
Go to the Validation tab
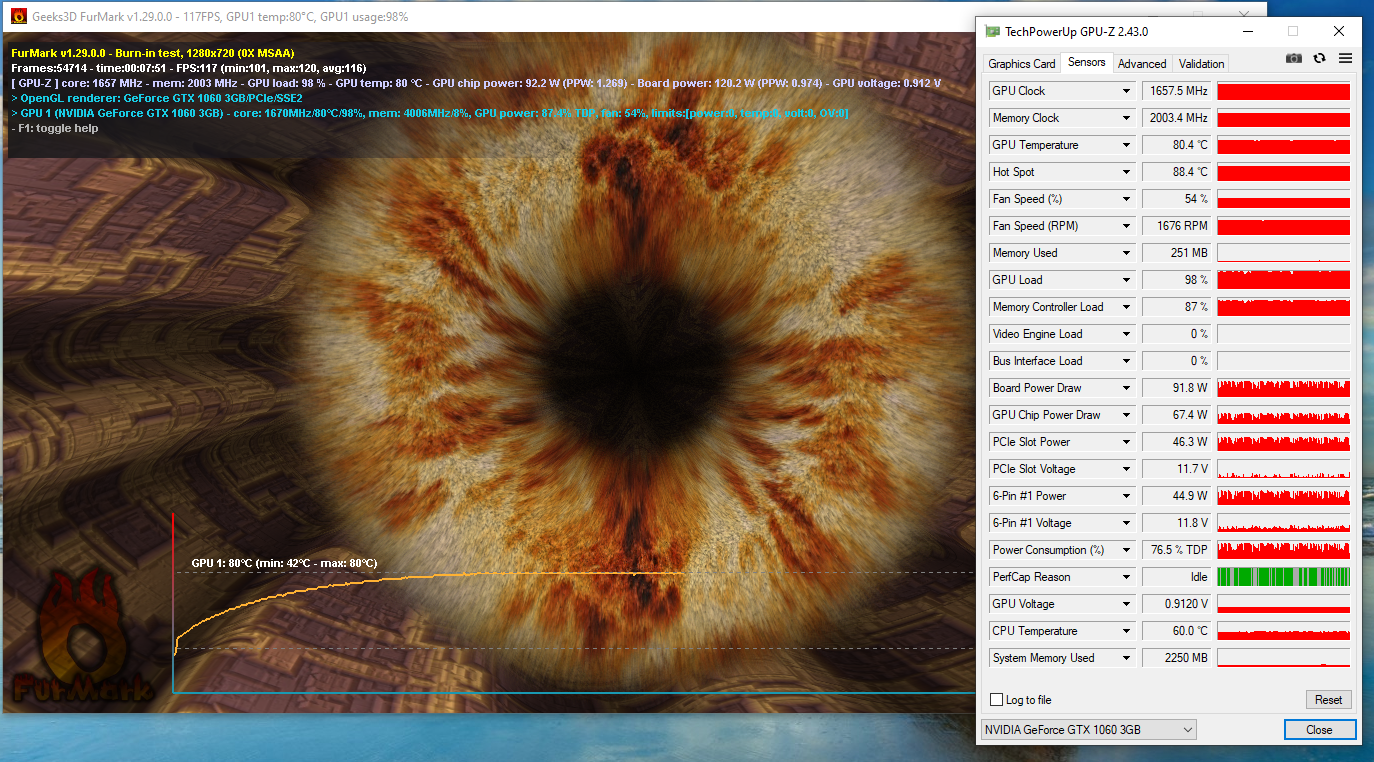(1201, 63)
